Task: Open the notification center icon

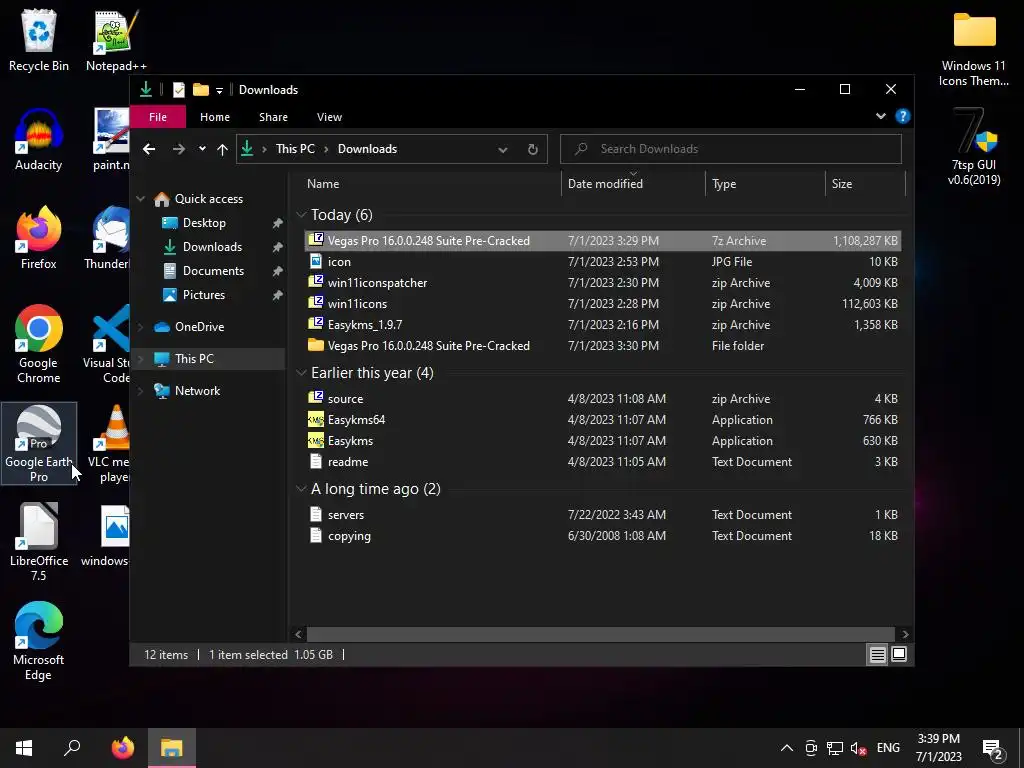Action: (993, 748)
